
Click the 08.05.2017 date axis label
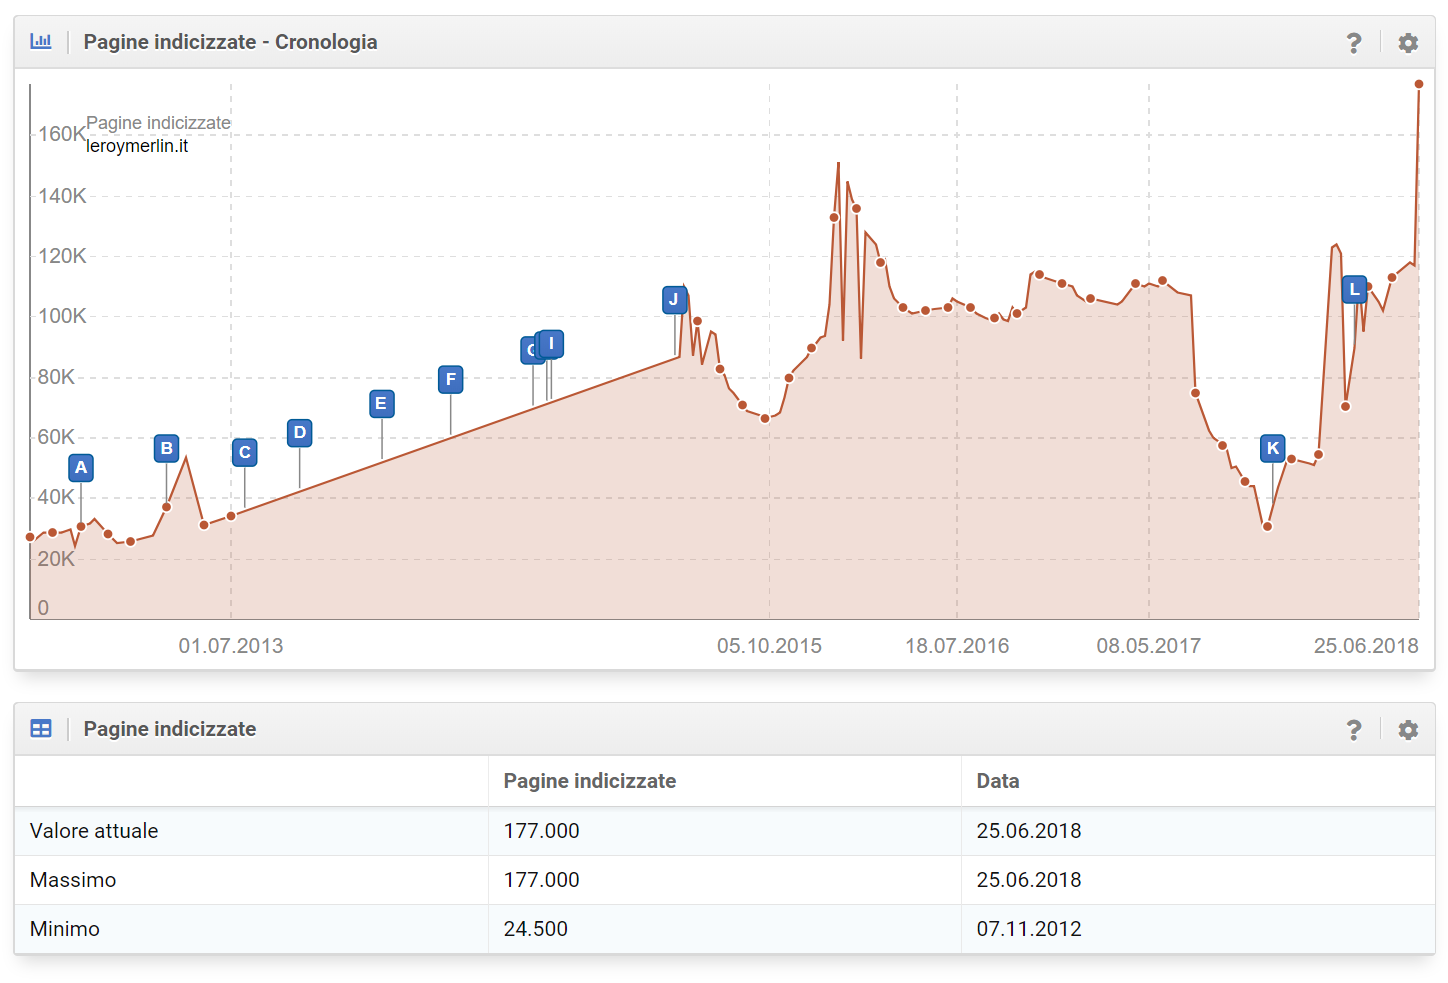point(1149,646)
